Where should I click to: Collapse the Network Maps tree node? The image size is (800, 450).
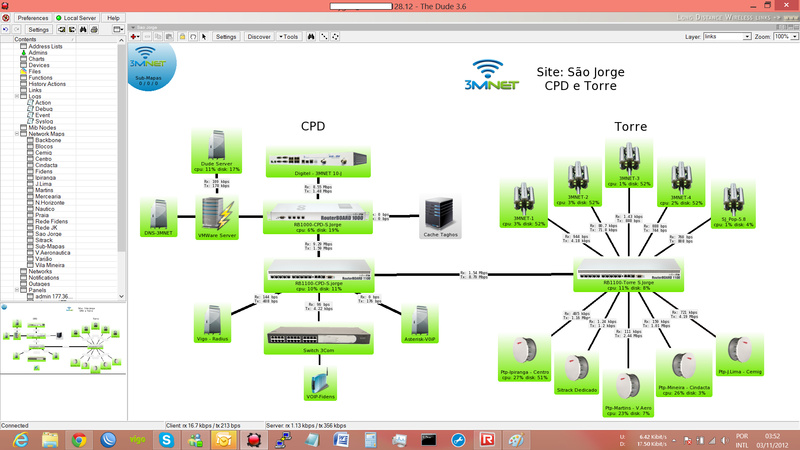pos(17,134)
